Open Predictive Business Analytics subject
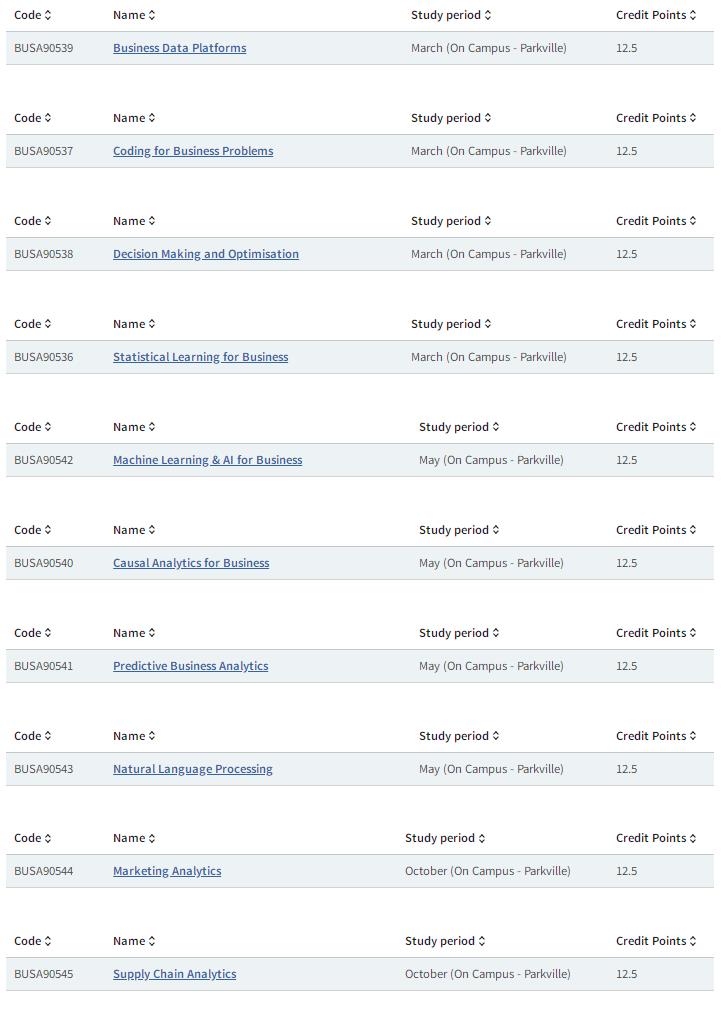This screenshot has height=1010, width=725. click(191, 666)
